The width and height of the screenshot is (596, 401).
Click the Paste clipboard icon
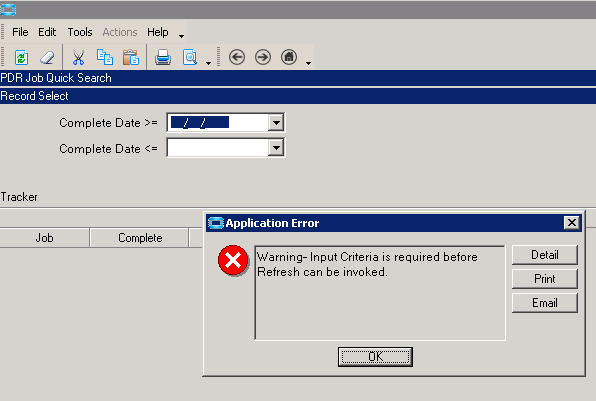pos(131,58)
